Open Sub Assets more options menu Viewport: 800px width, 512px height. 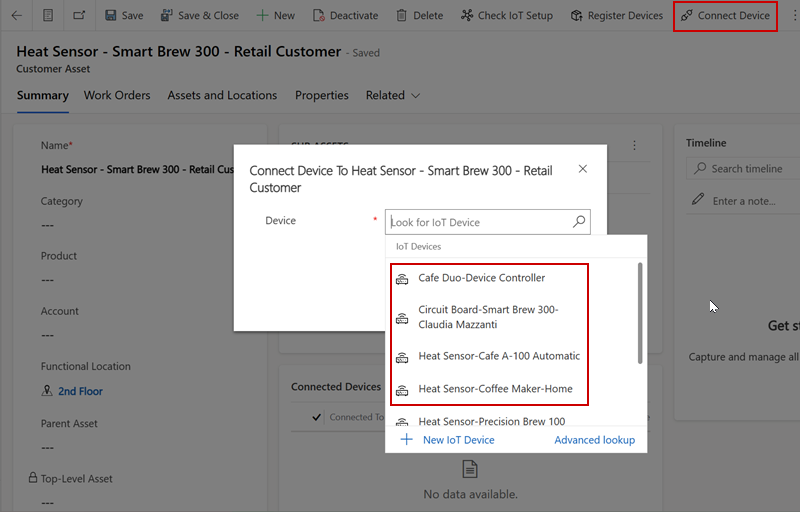click(x=634, y=145)
